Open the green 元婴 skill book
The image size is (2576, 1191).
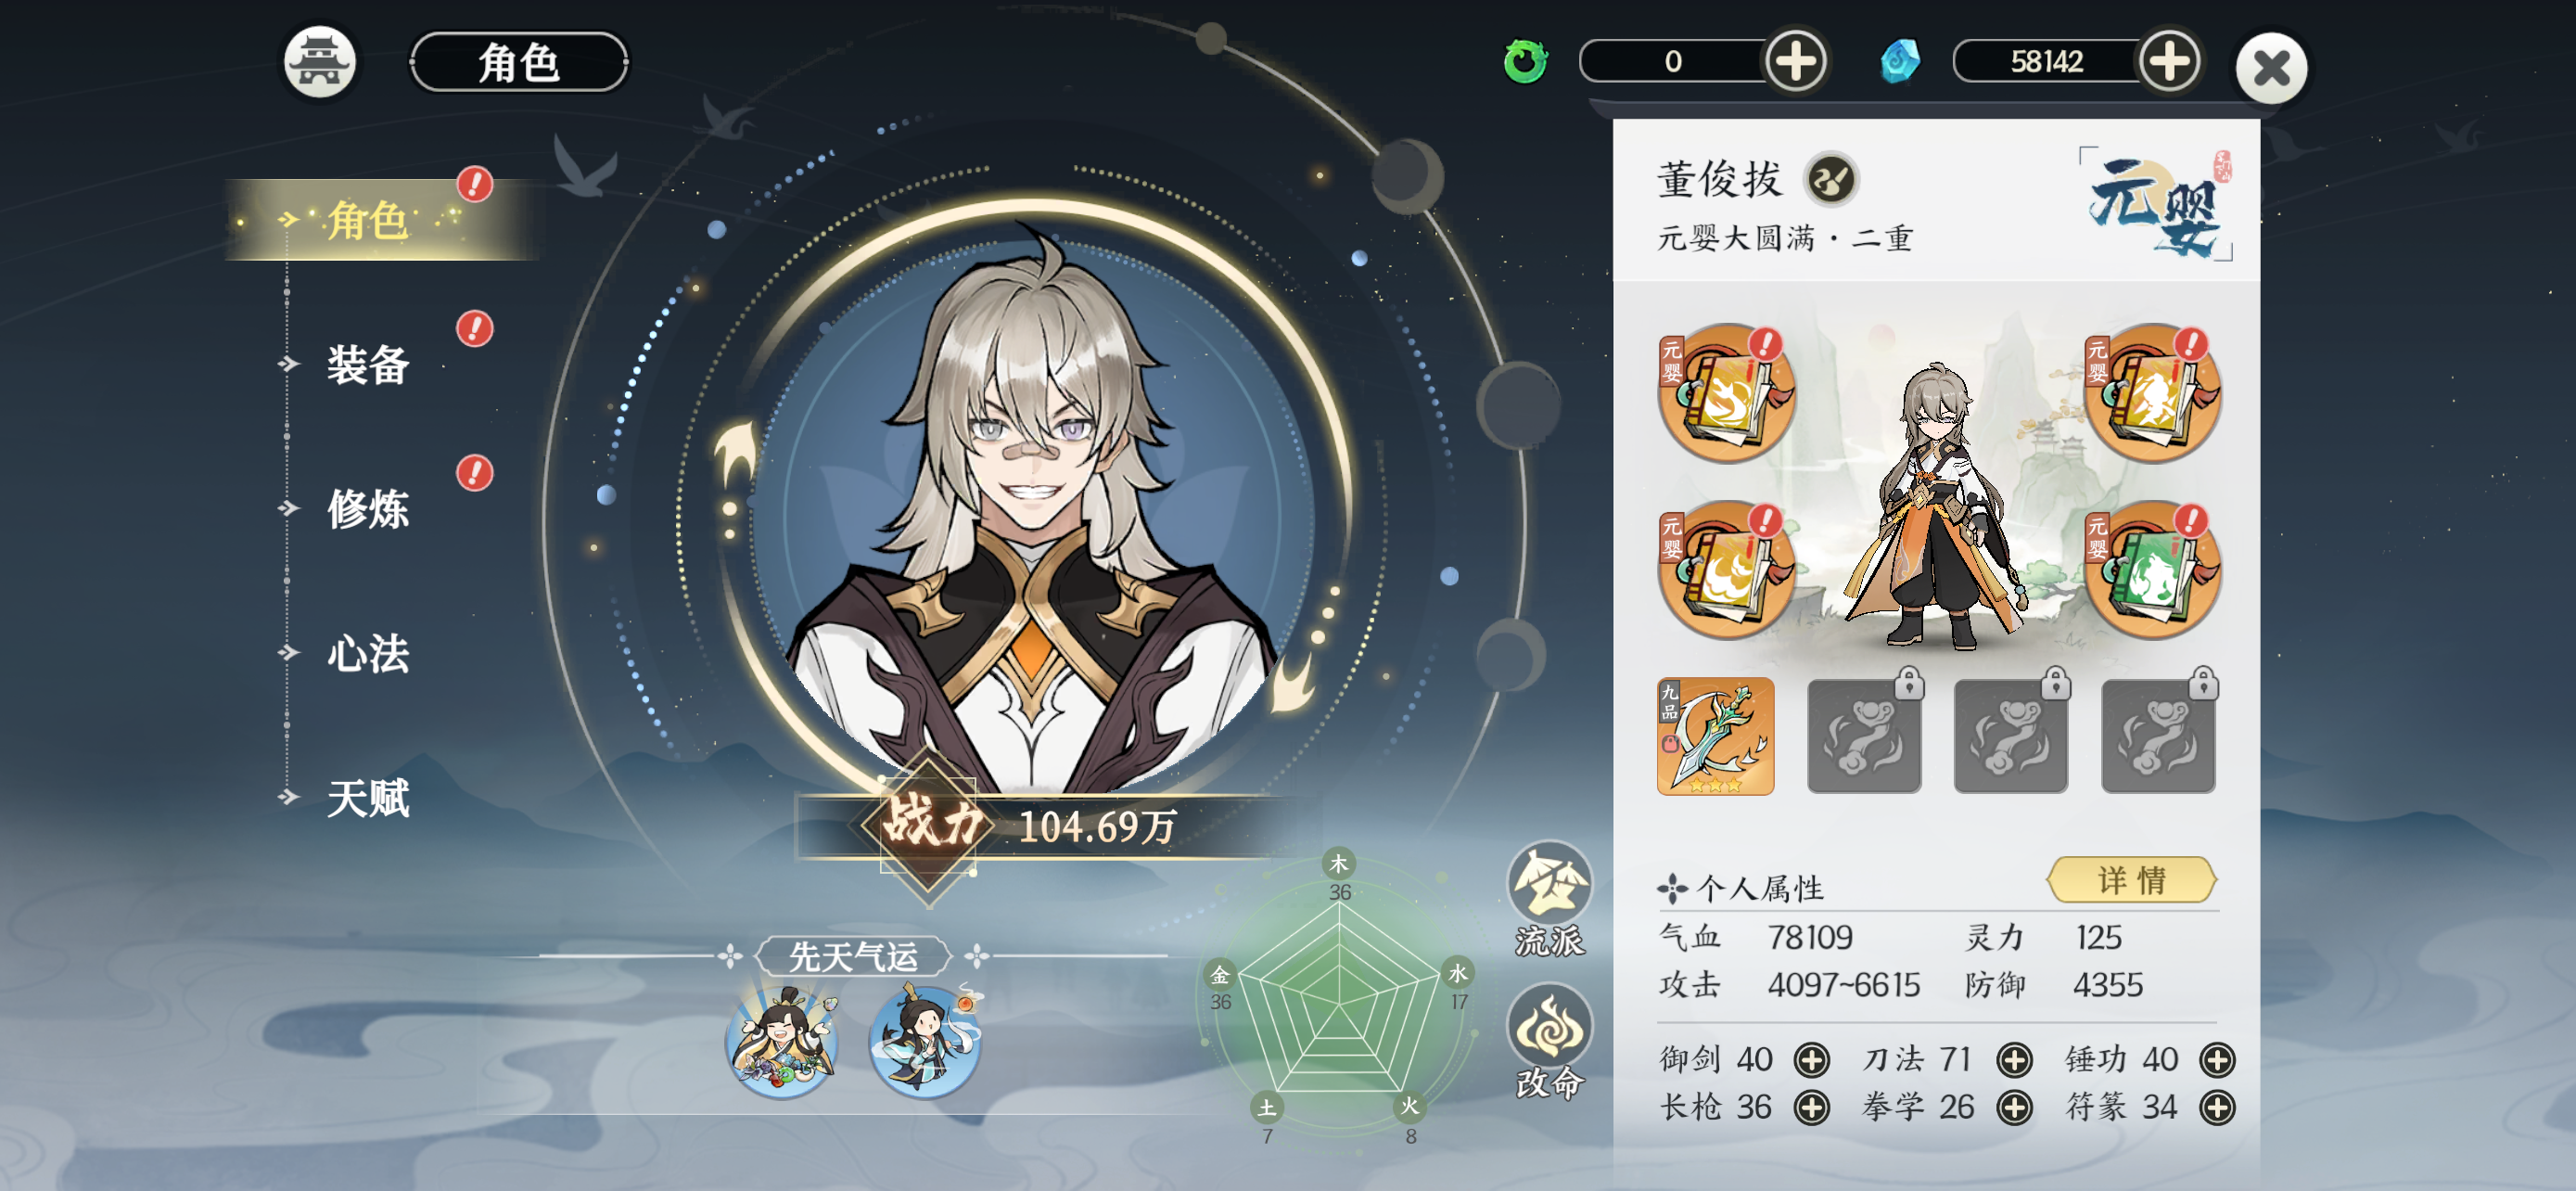(x=2152, y=569)
